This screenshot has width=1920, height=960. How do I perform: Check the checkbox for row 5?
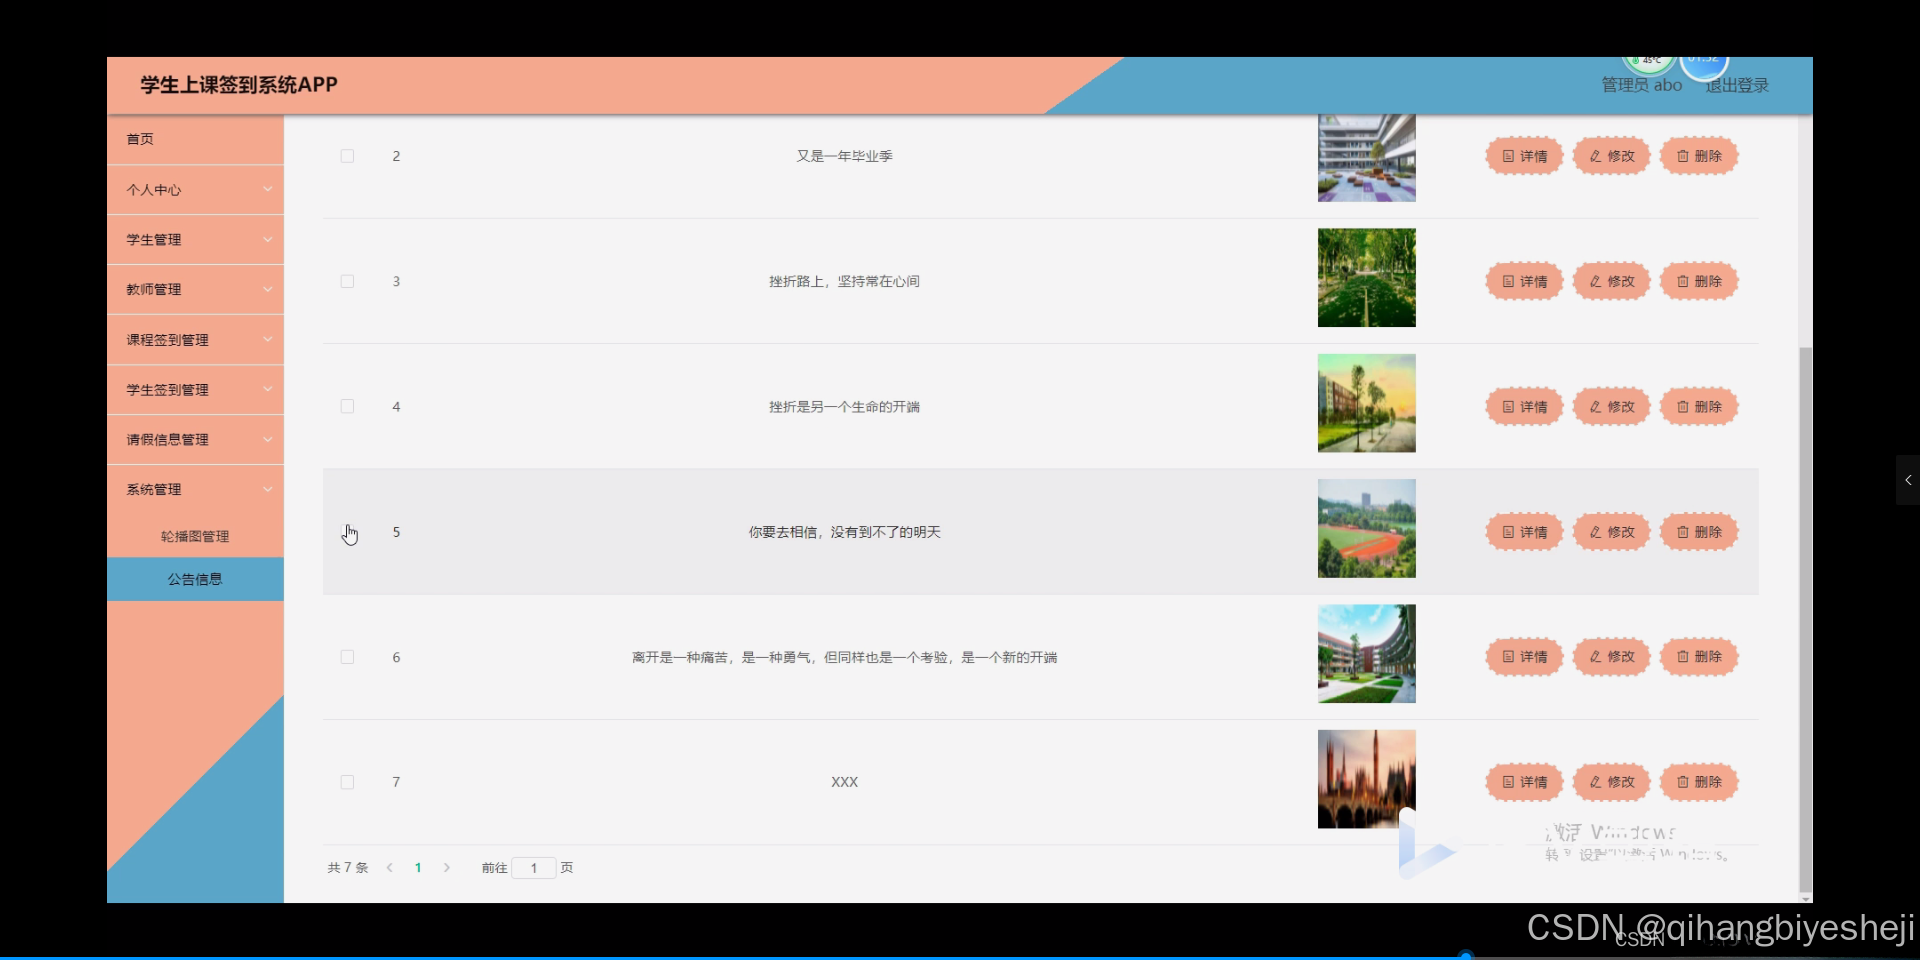(x=347, y=531)
